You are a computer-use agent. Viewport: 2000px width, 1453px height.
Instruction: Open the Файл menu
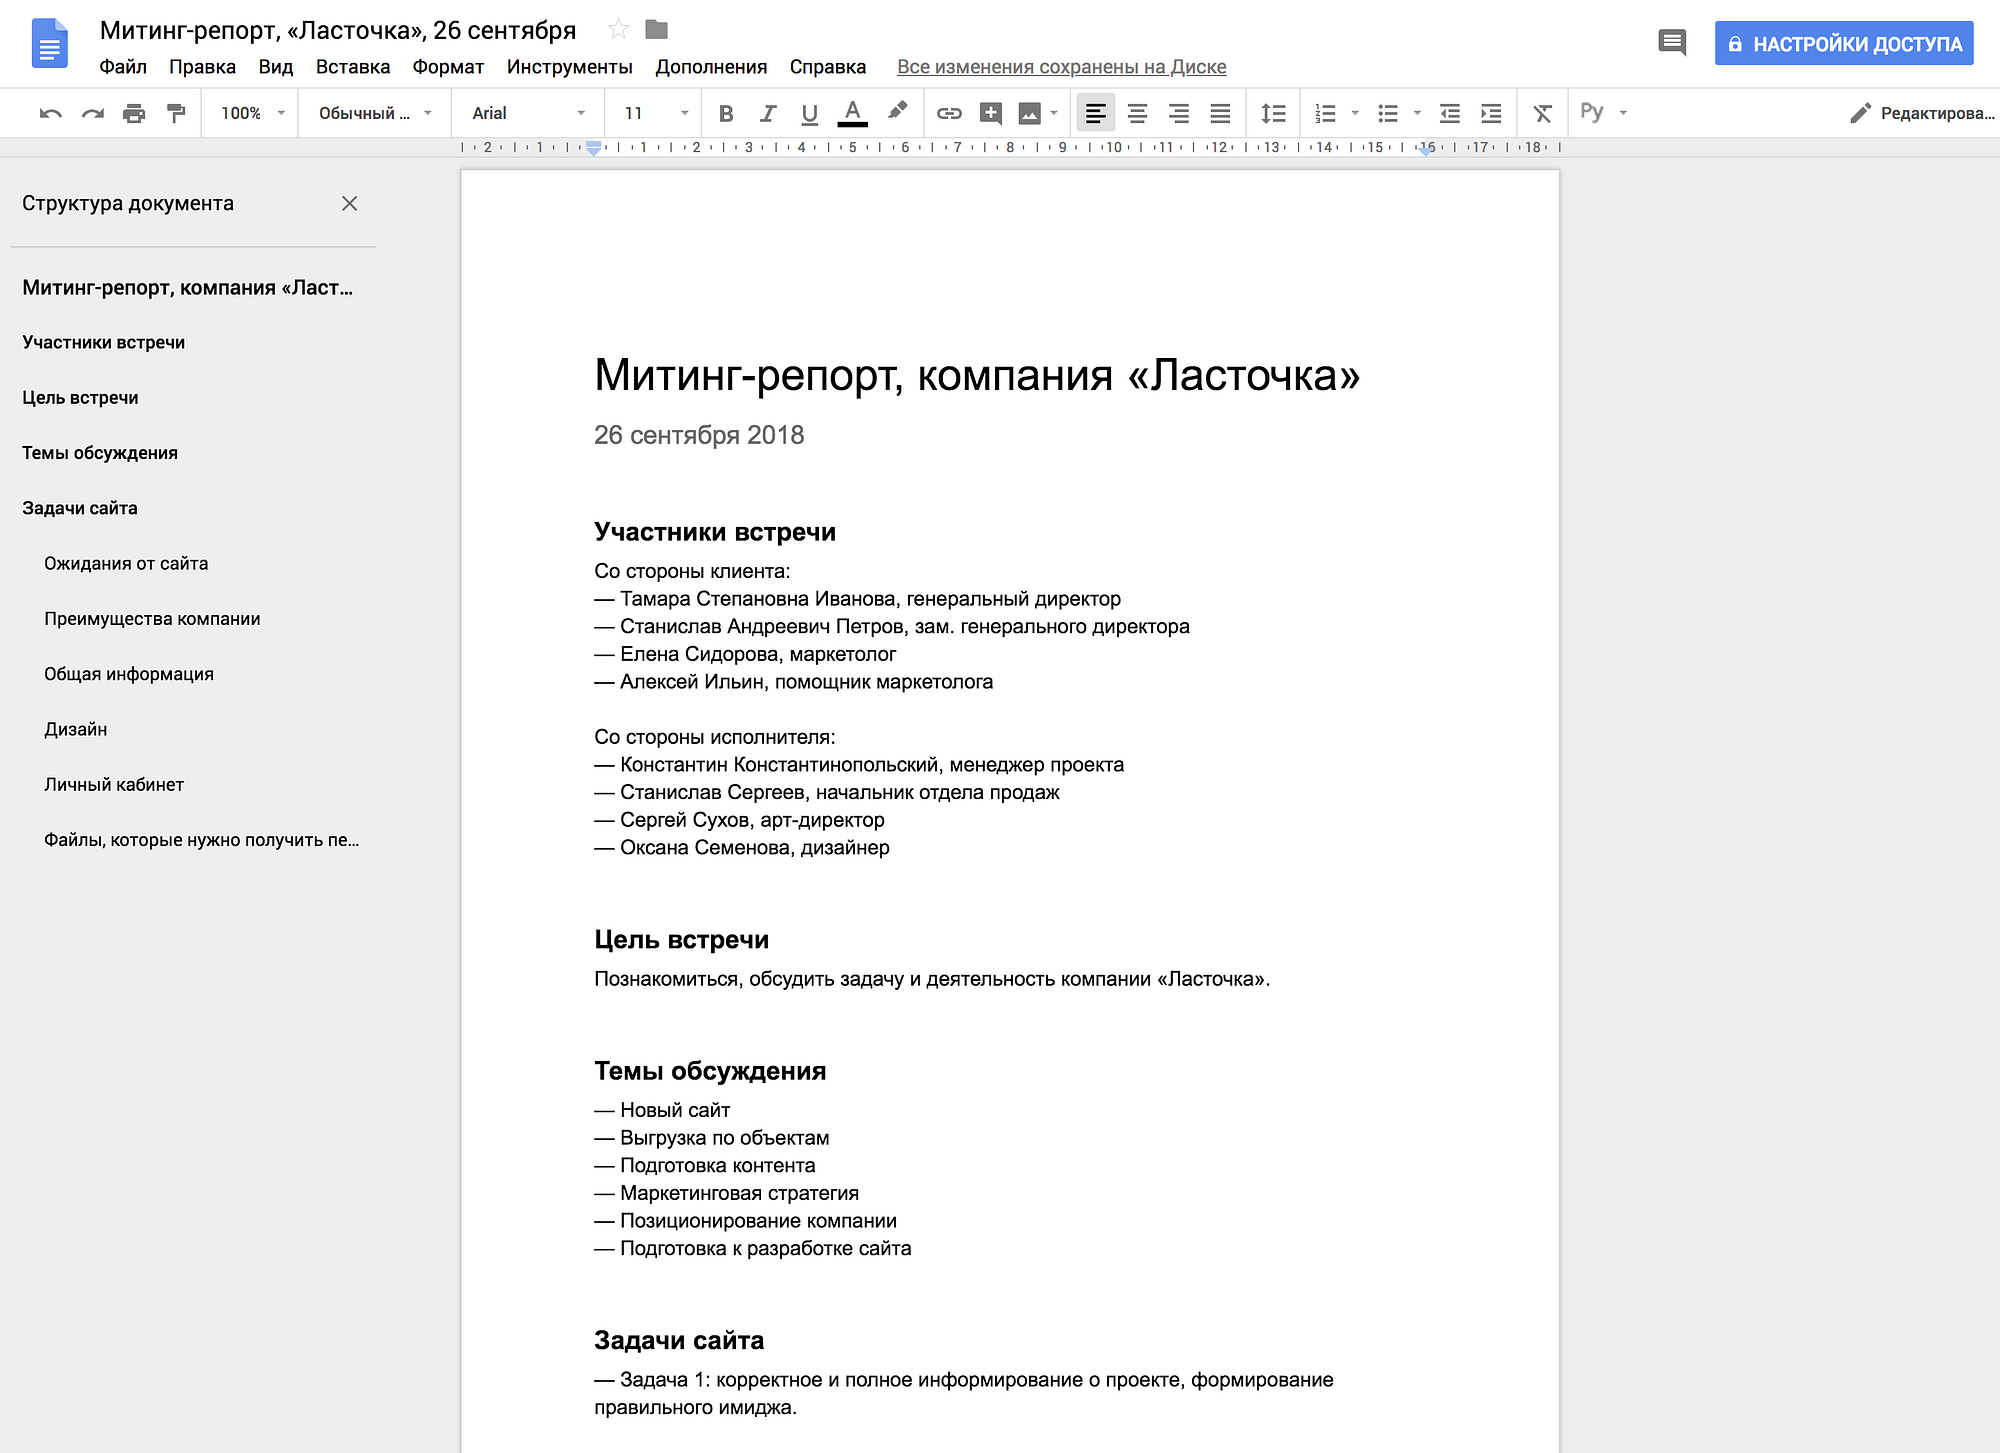pos(123,67)
